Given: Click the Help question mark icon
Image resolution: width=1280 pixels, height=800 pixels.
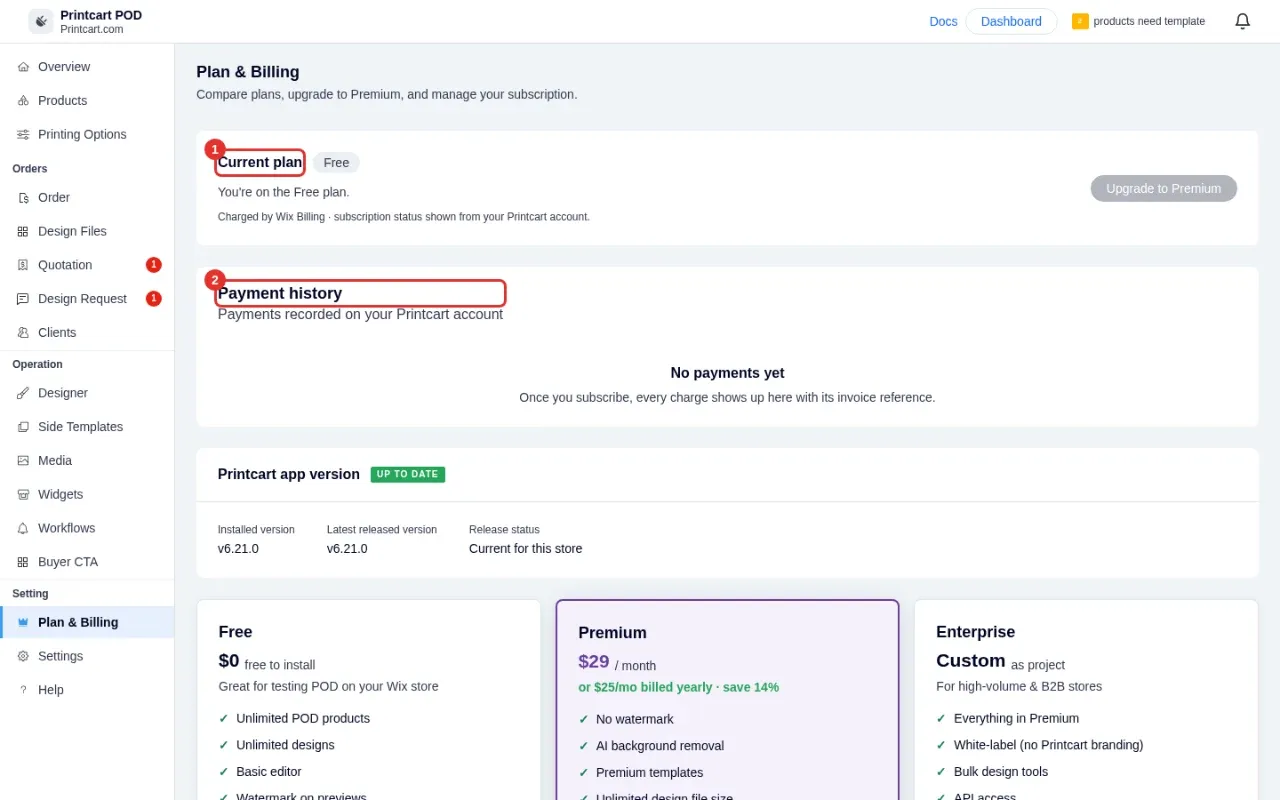Looking at the screenshot, I should (23, 690).
